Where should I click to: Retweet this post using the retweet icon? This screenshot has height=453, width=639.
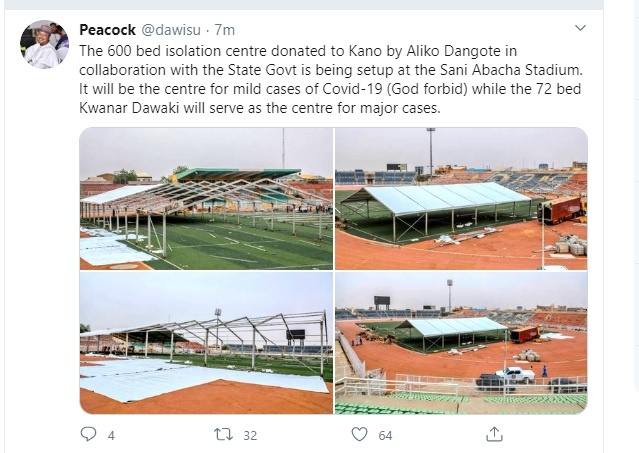224,434
